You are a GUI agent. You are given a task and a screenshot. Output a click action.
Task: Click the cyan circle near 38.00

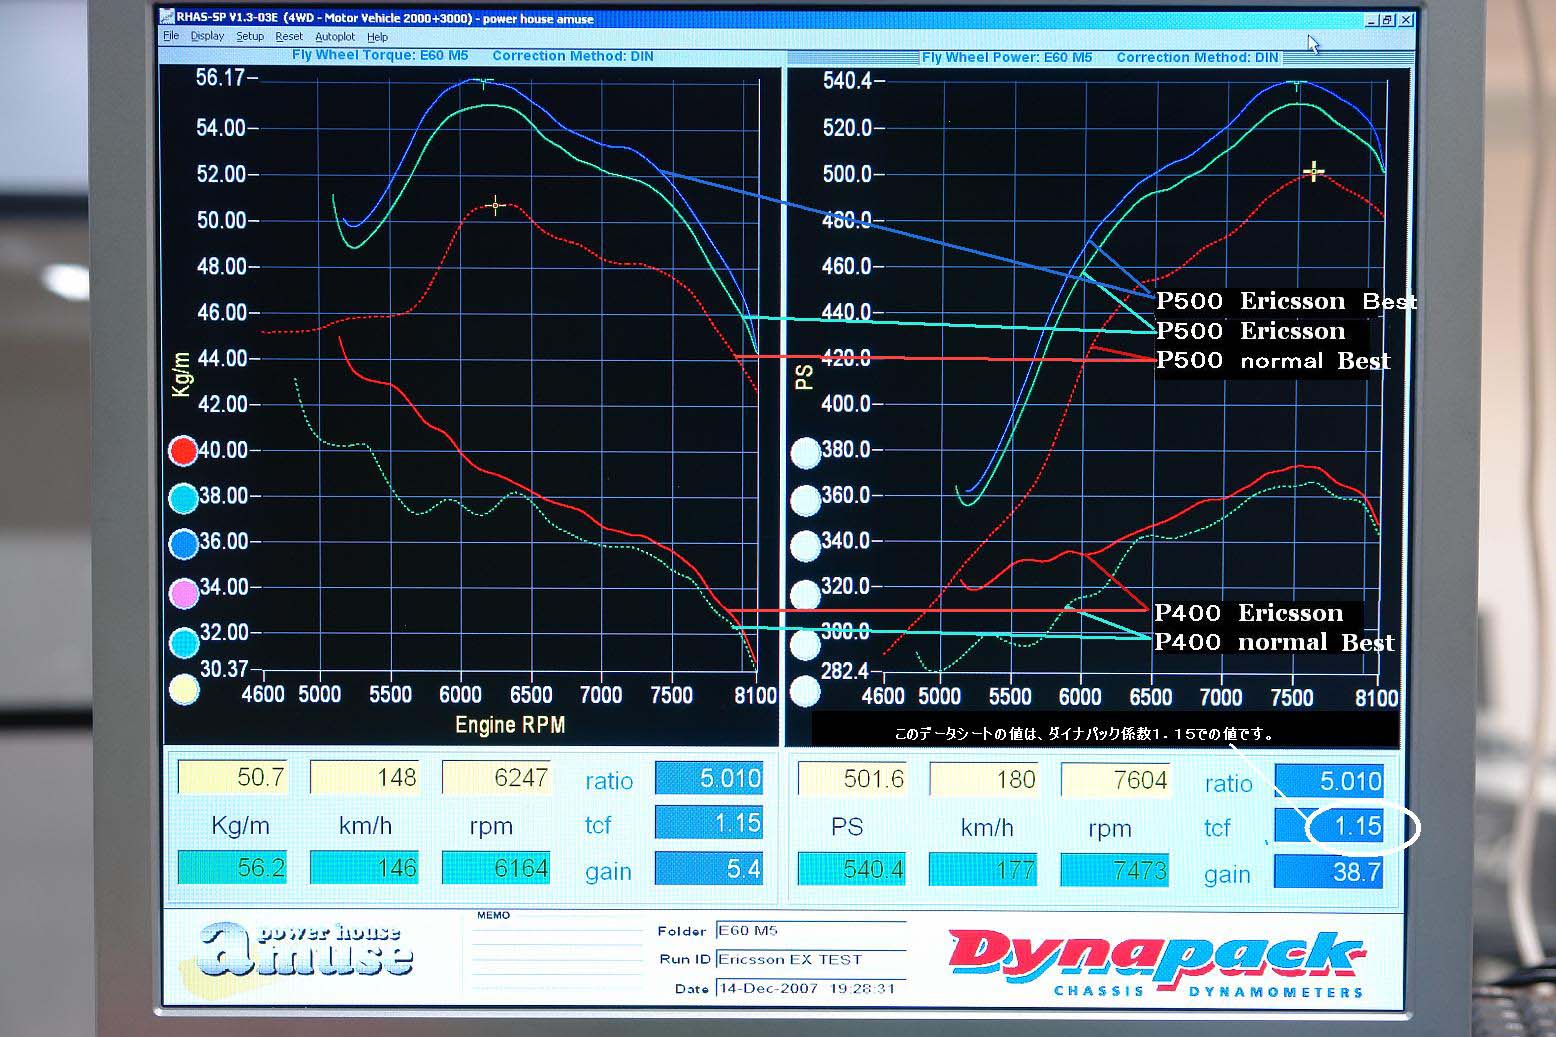[x=184, y=498]
